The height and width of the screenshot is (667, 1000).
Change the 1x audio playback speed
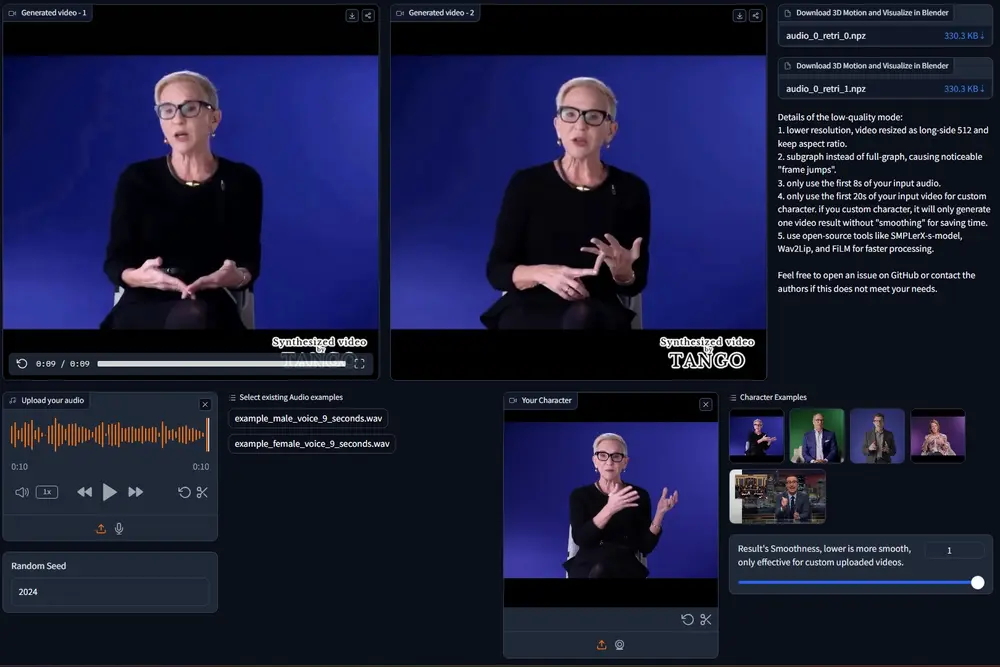47,492
